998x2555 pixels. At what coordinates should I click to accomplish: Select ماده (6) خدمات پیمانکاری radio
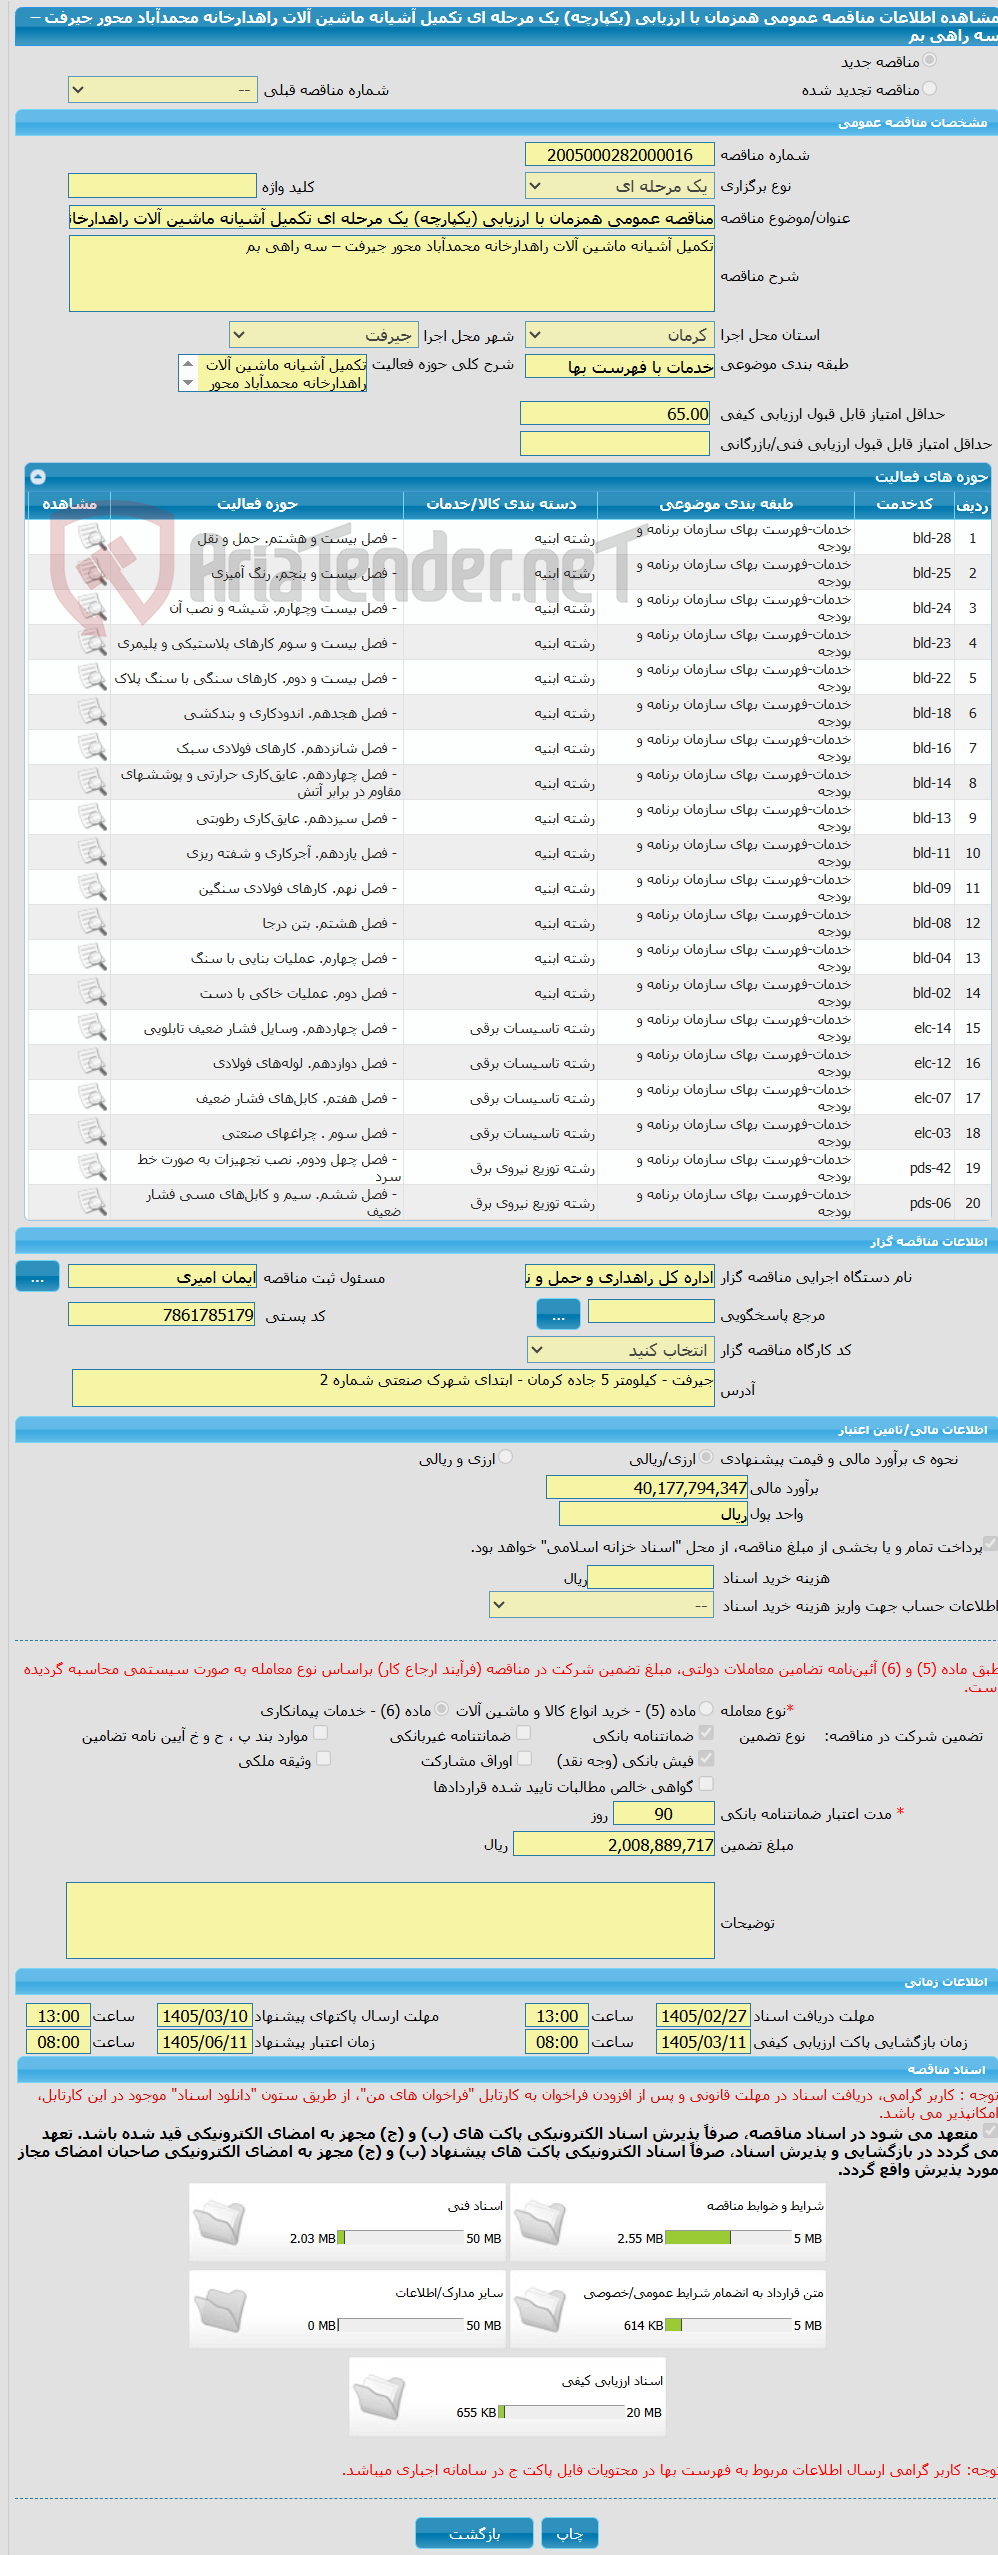coord(442,1709)
